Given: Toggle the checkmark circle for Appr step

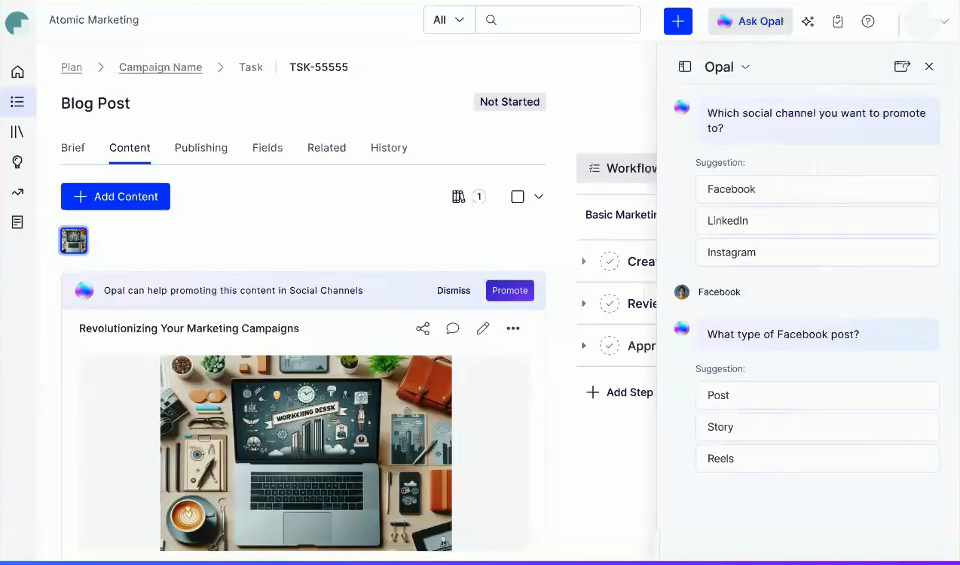Looking at the screenshot, I should click(609, 346).
